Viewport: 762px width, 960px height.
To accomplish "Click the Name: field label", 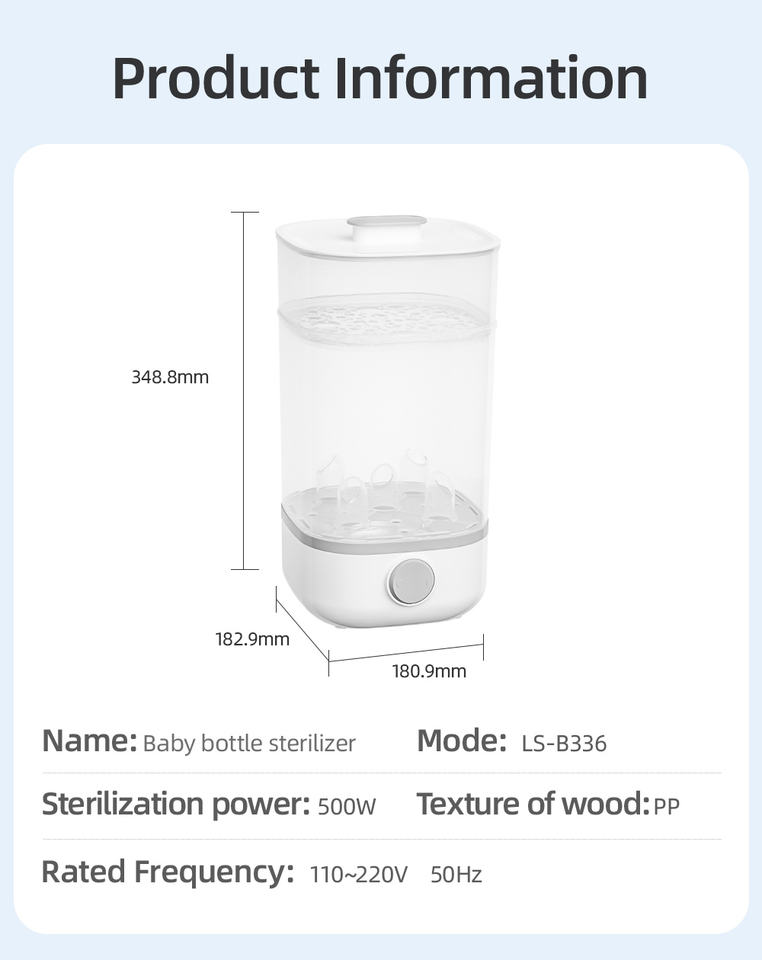I will (x=89, y=741).
